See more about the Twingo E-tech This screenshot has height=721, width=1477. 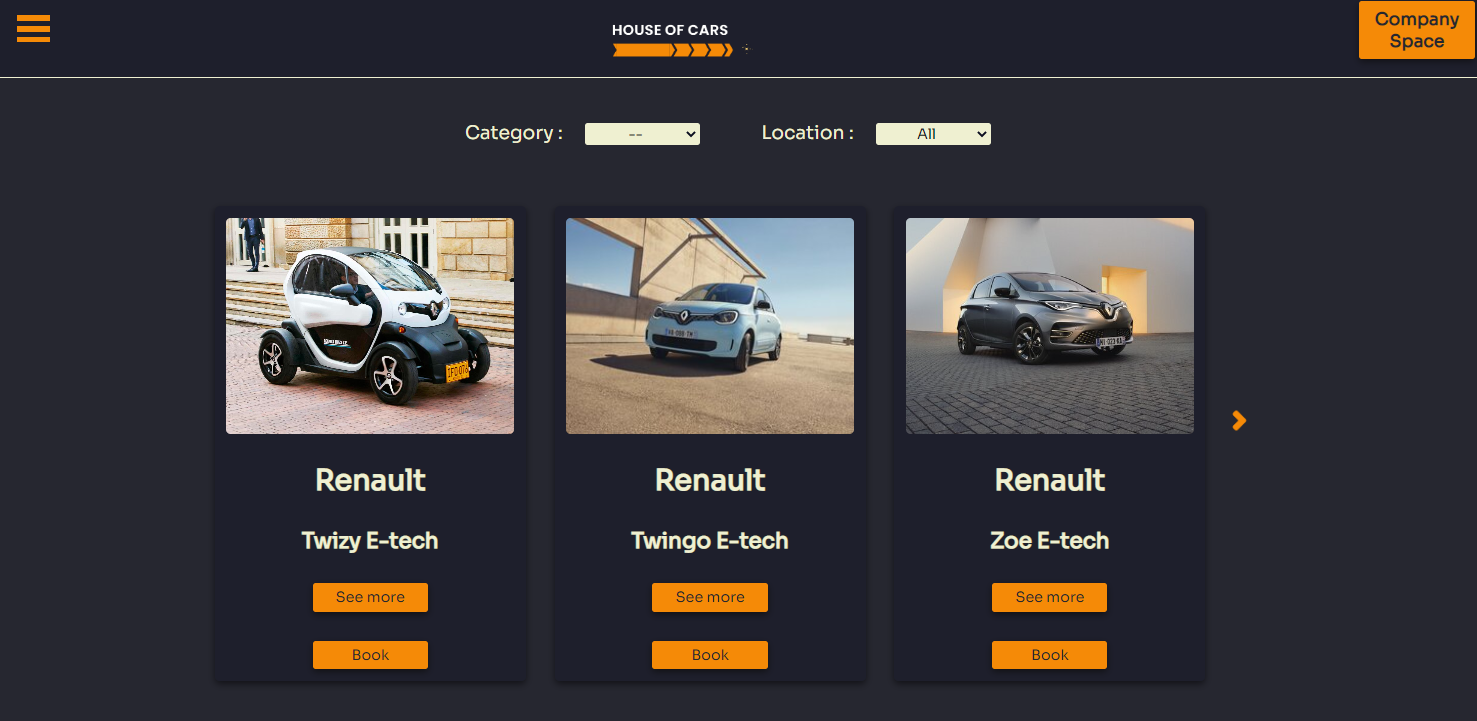click(710, 597)
